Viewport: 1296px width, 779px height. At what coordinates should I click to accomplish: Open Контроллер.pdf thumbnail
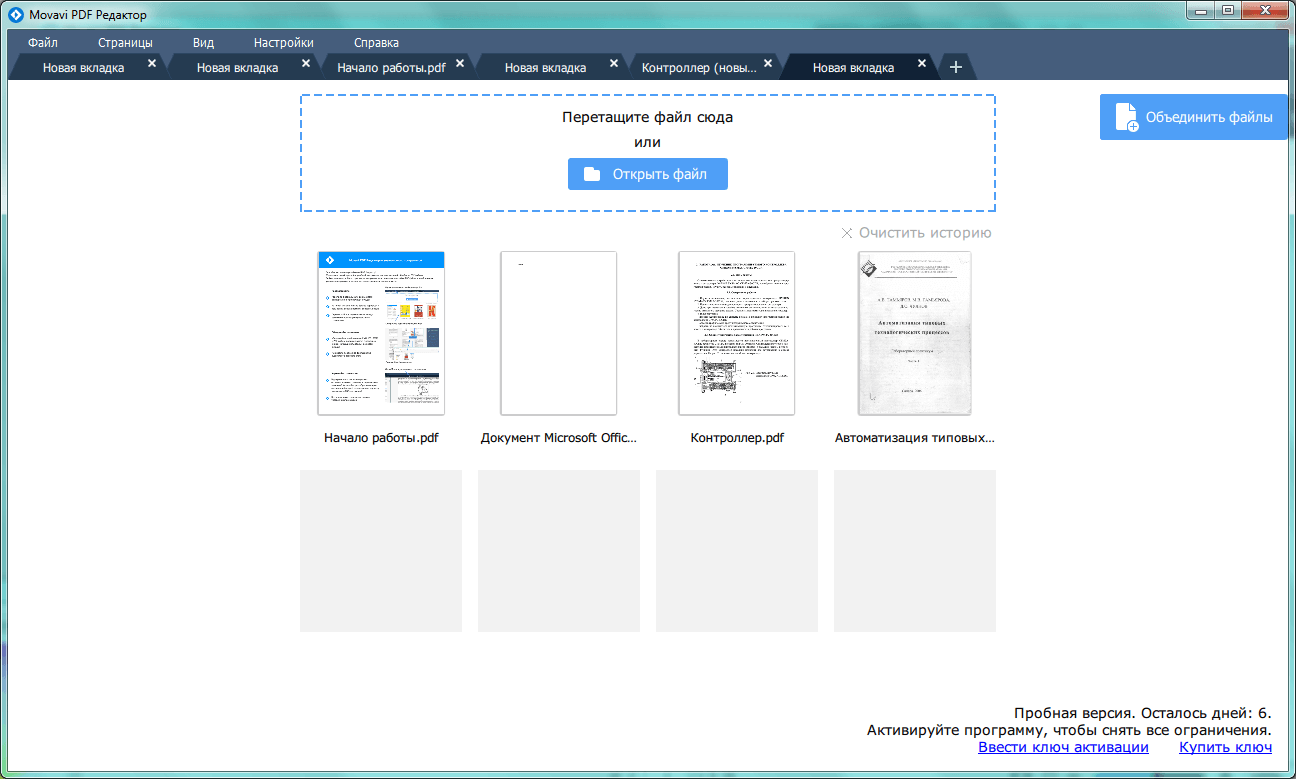click(x=737, y=333)
